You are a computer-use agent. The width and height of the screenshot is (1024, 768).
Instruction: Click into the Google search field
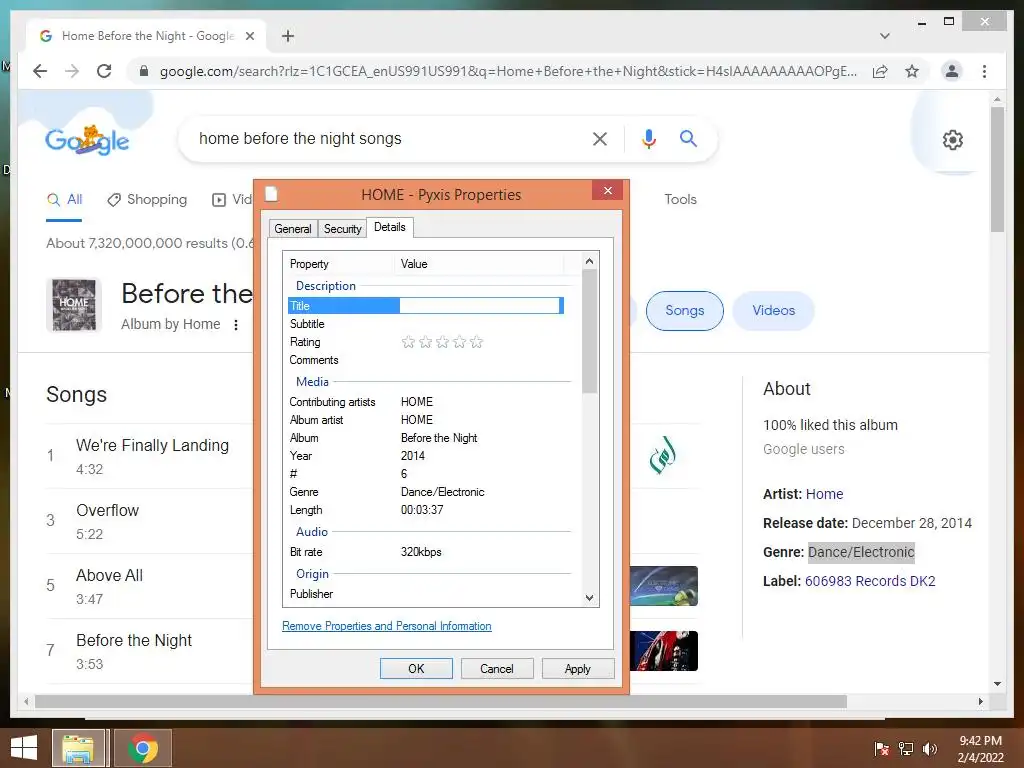(x=385, y=138)
